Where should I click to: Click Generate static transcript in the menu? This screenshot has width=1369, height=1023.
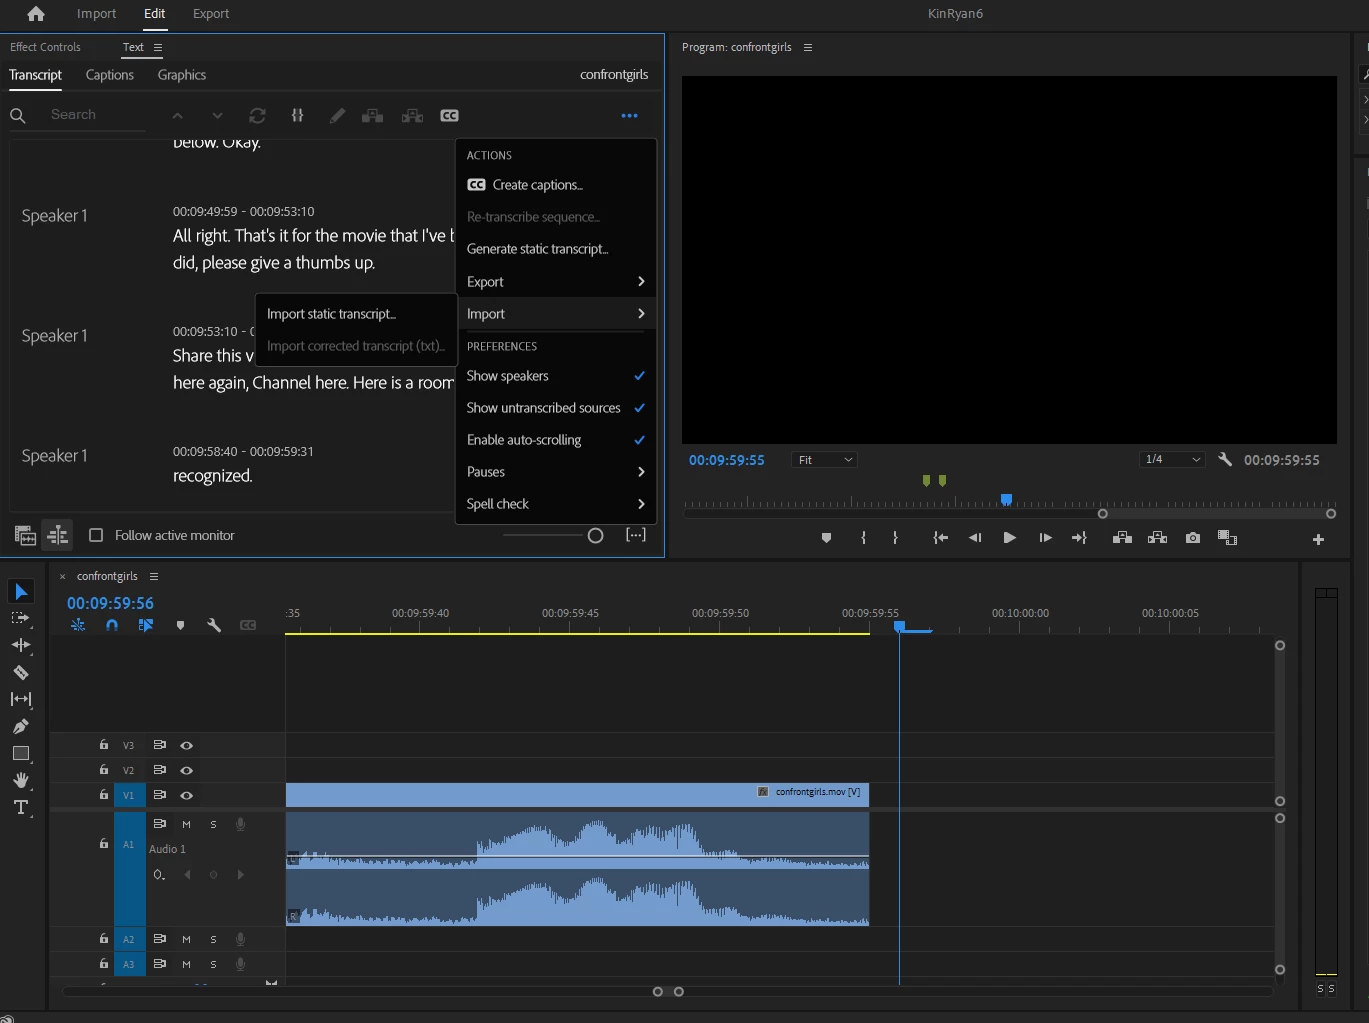537,249
